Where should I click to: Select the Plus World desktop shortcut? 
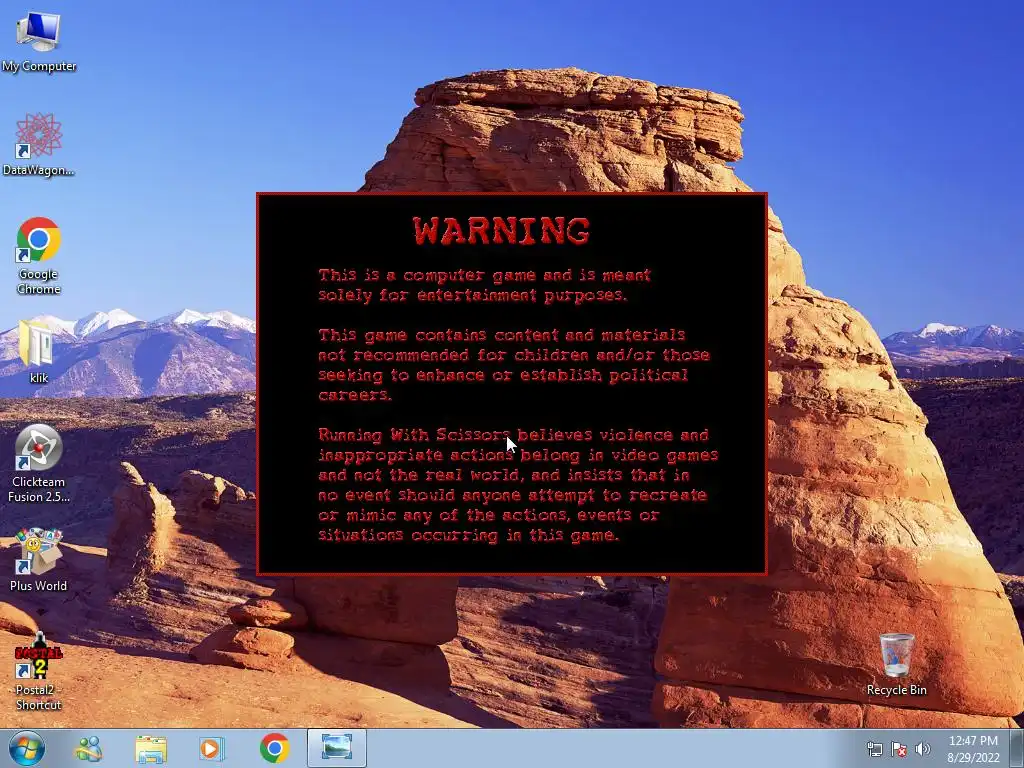(x=39, y=560)
